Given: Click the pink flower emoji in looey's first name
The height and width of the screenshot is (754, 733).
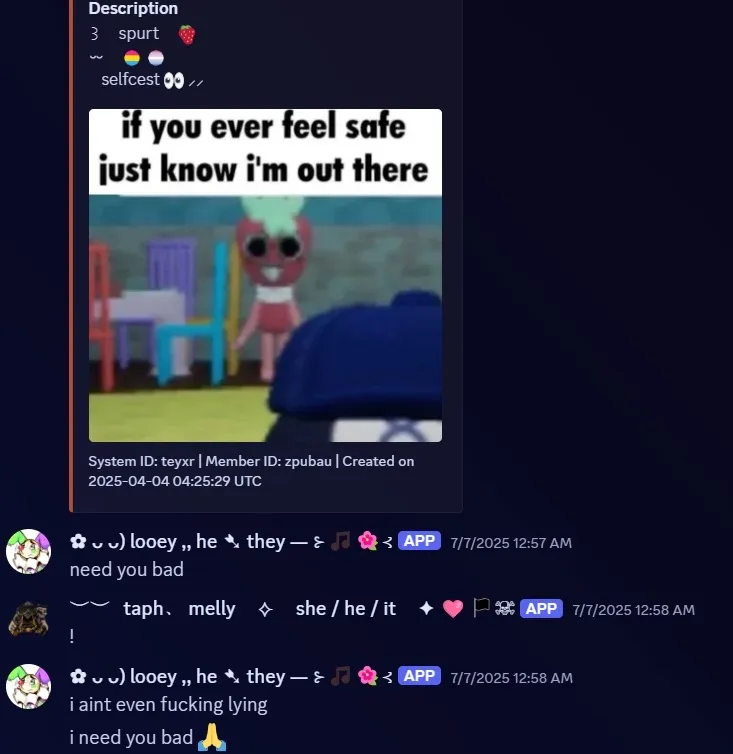Looking at the screenshot, I should tap(367, 541).
